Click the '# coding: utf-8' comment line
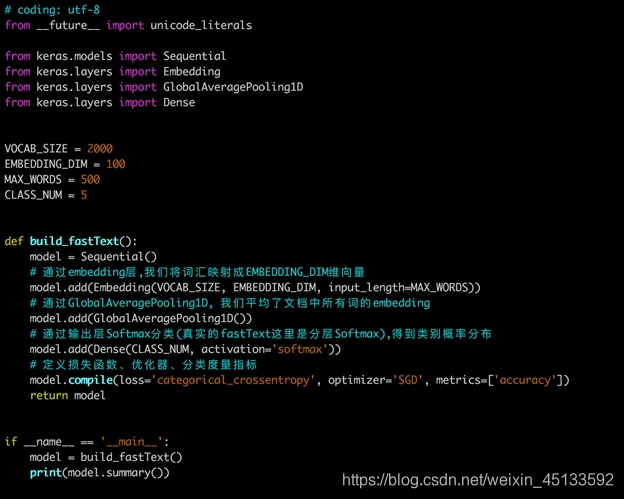Screen dimensions: 624x499 click(x=52, y=10)
